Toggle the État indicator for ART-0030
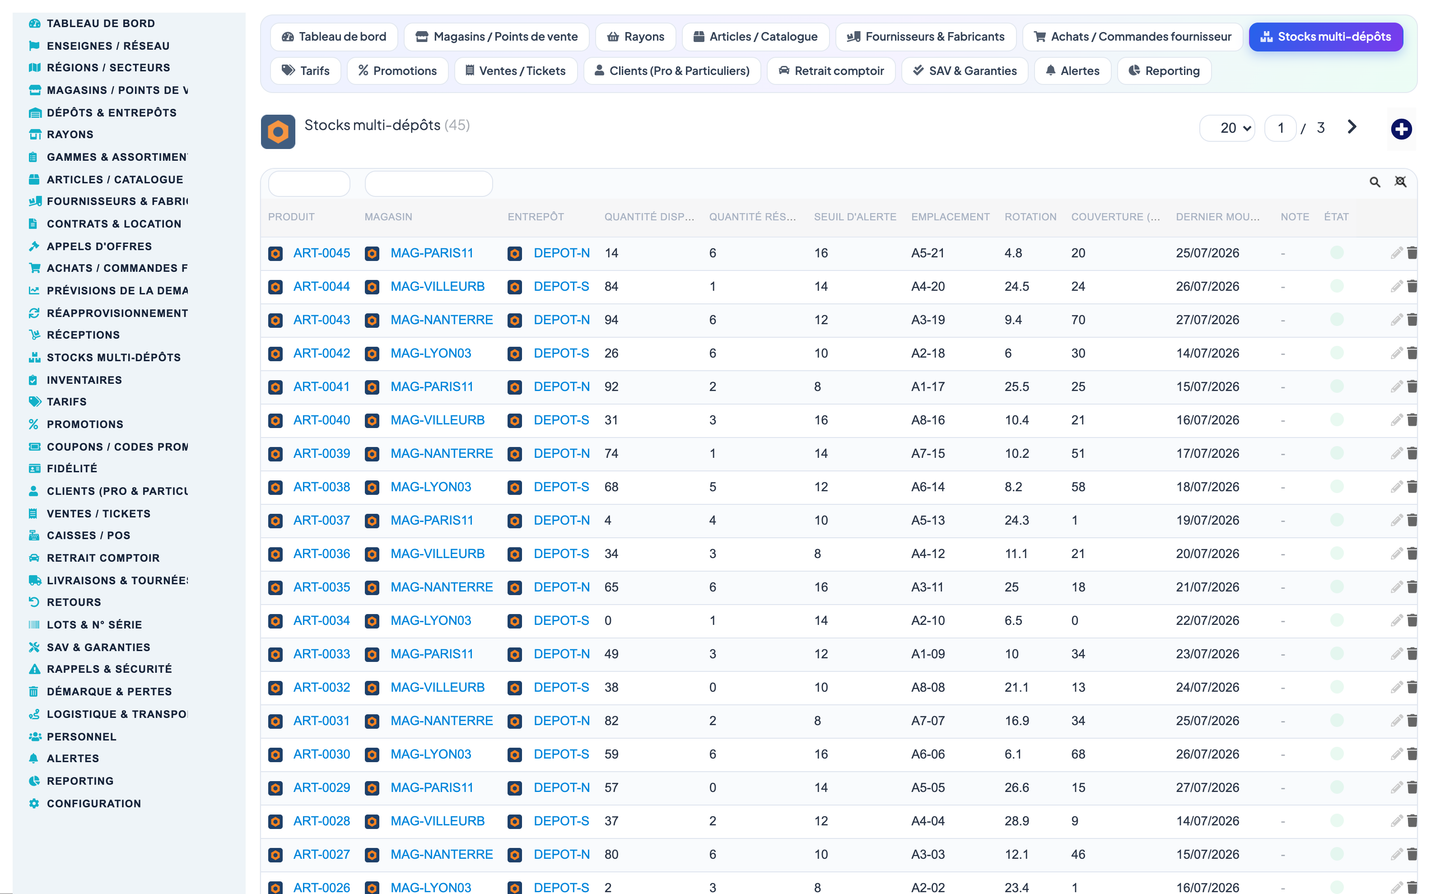 coord(1337,754)
